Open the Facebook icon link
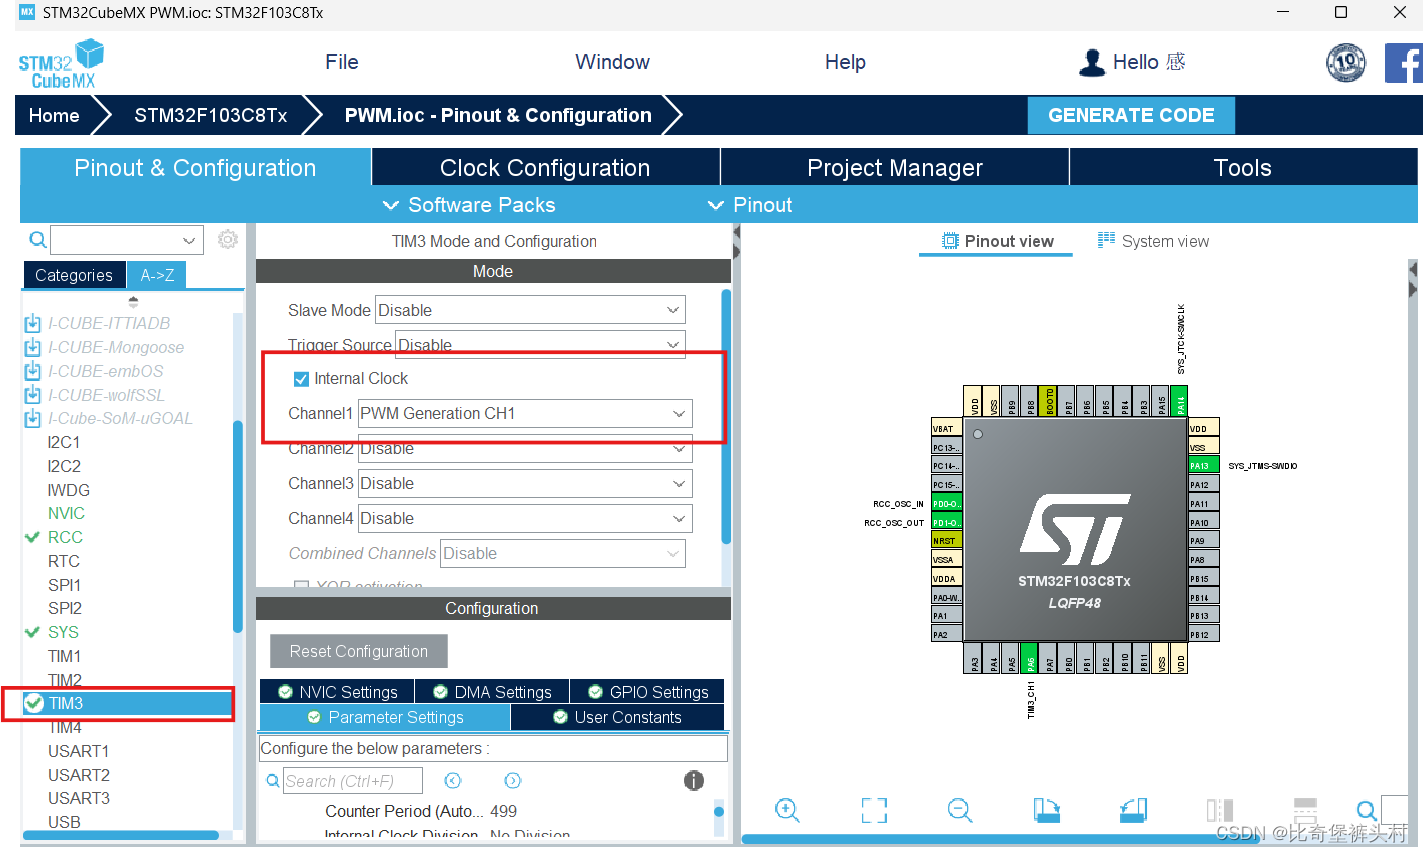 tap(1403, 63)
